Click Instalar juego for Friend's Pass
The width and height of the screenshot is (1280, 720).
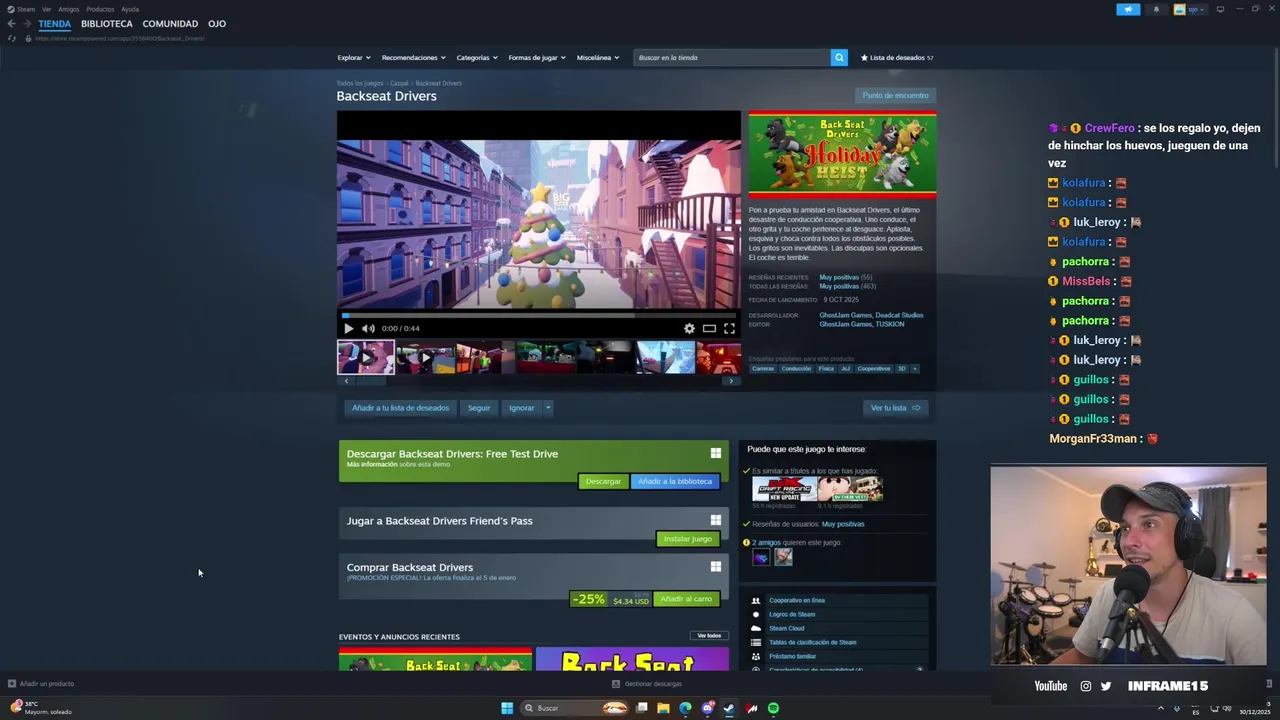pyautogui.click(x=688, y=539)
